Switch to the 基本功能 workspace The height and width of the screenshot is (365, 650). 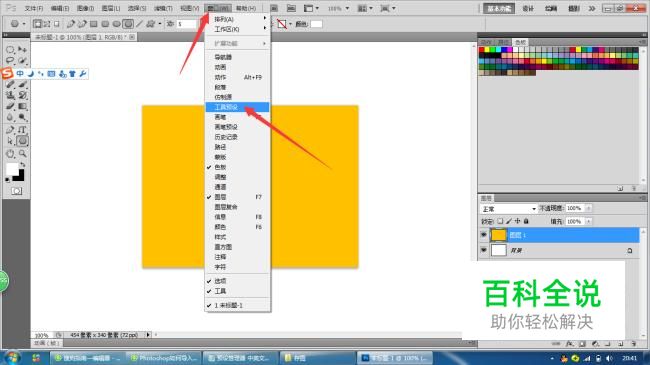coord(499,8)
